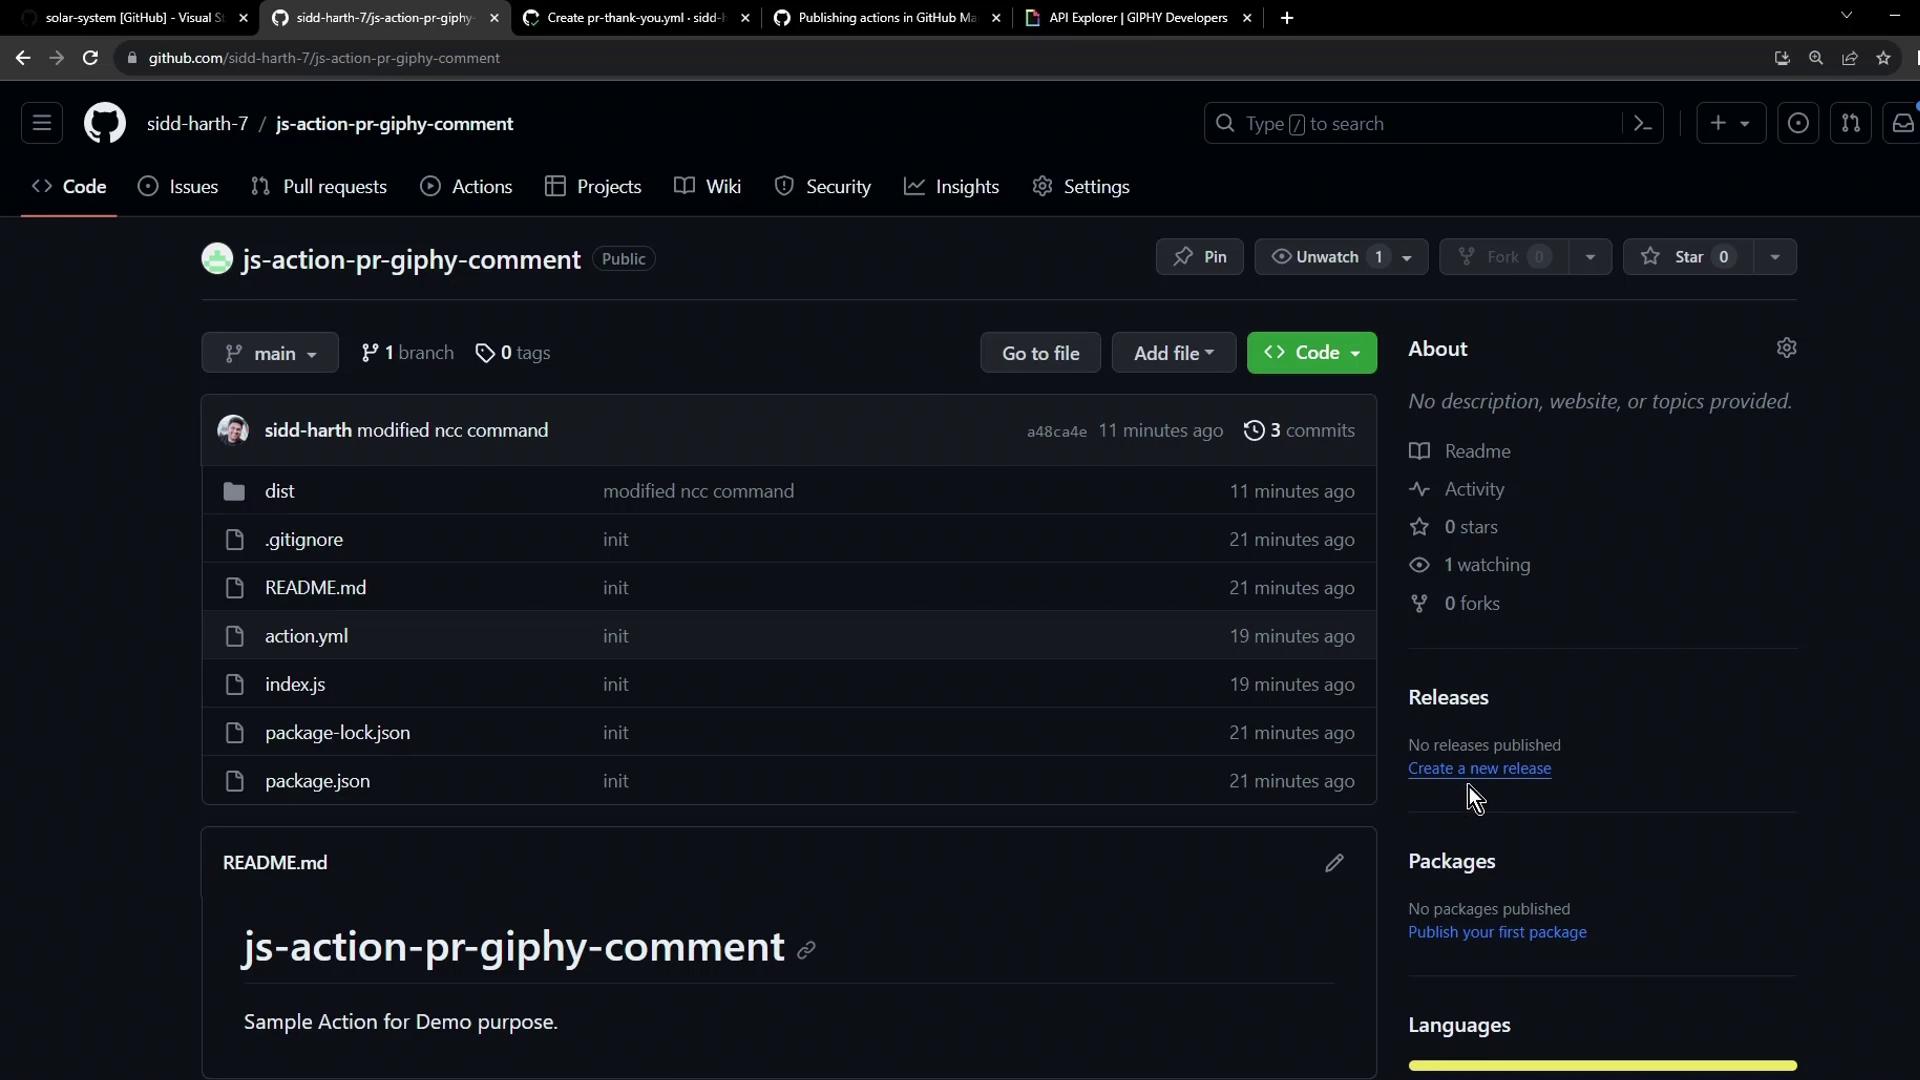Click the GitHub Octocat logo
1920x1080 pixels.
104,124
